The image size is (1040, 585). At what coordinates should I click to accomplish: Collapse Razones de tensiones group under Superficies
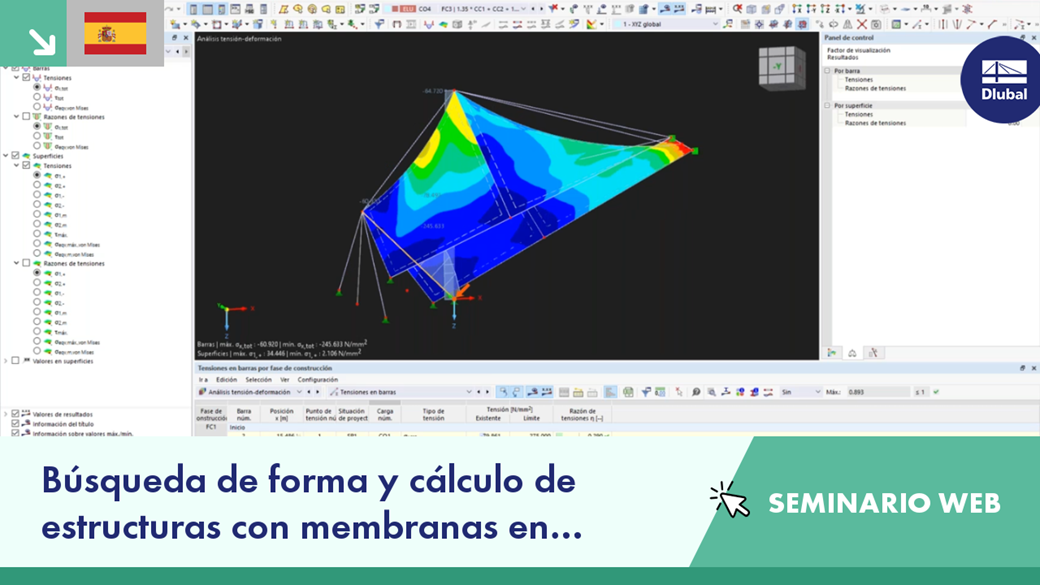(x=17, y=263)
